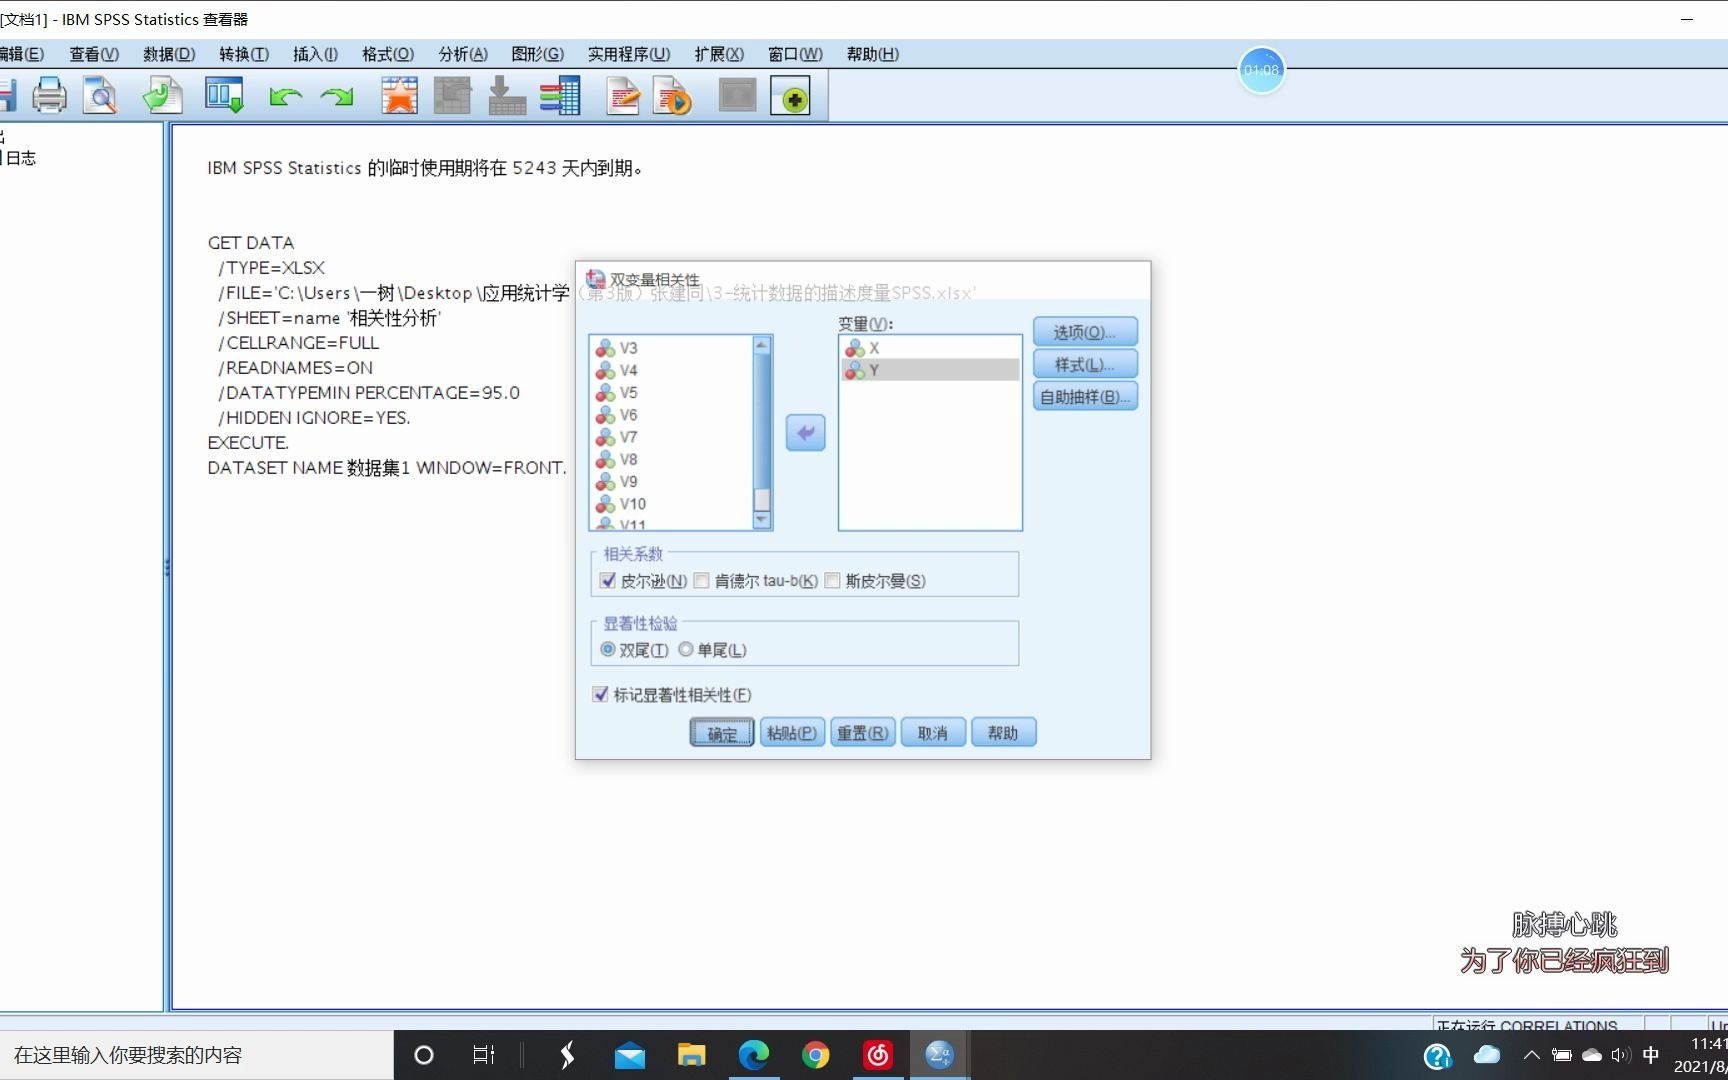Launch Google Chrome from taskbar
The image size is (1728, 1080).
pos(815,1055)
